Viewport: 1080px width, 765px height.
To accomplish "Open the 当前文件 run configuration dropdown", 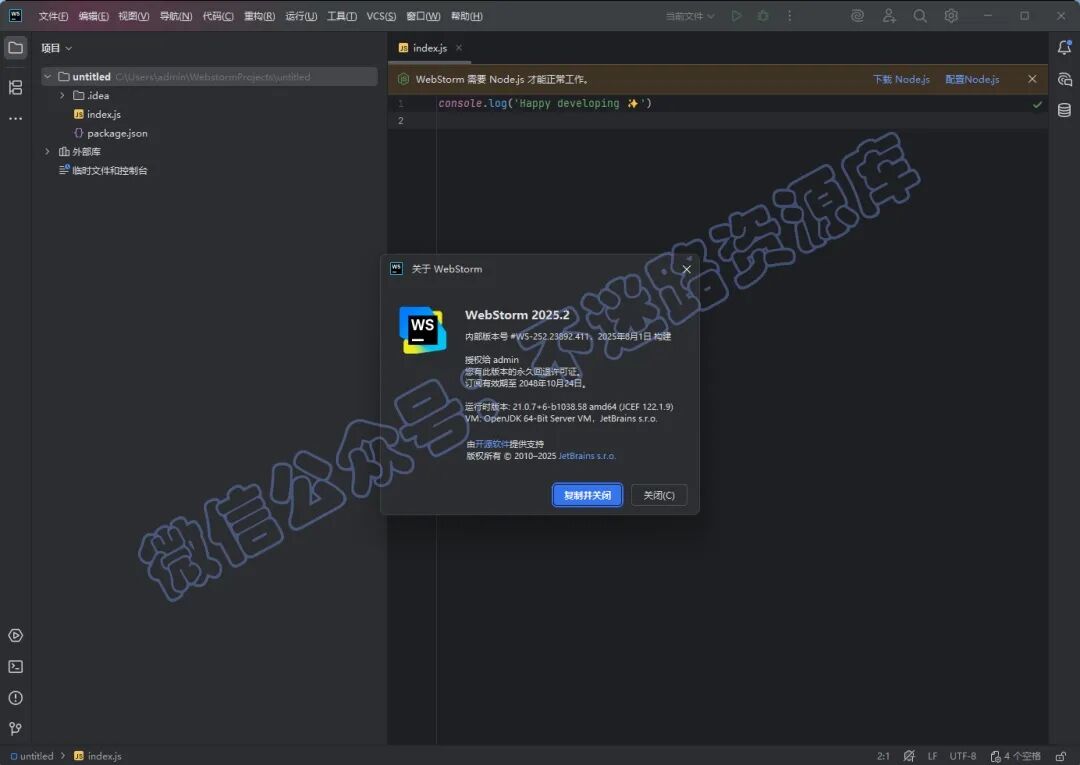I will (689, 16).
